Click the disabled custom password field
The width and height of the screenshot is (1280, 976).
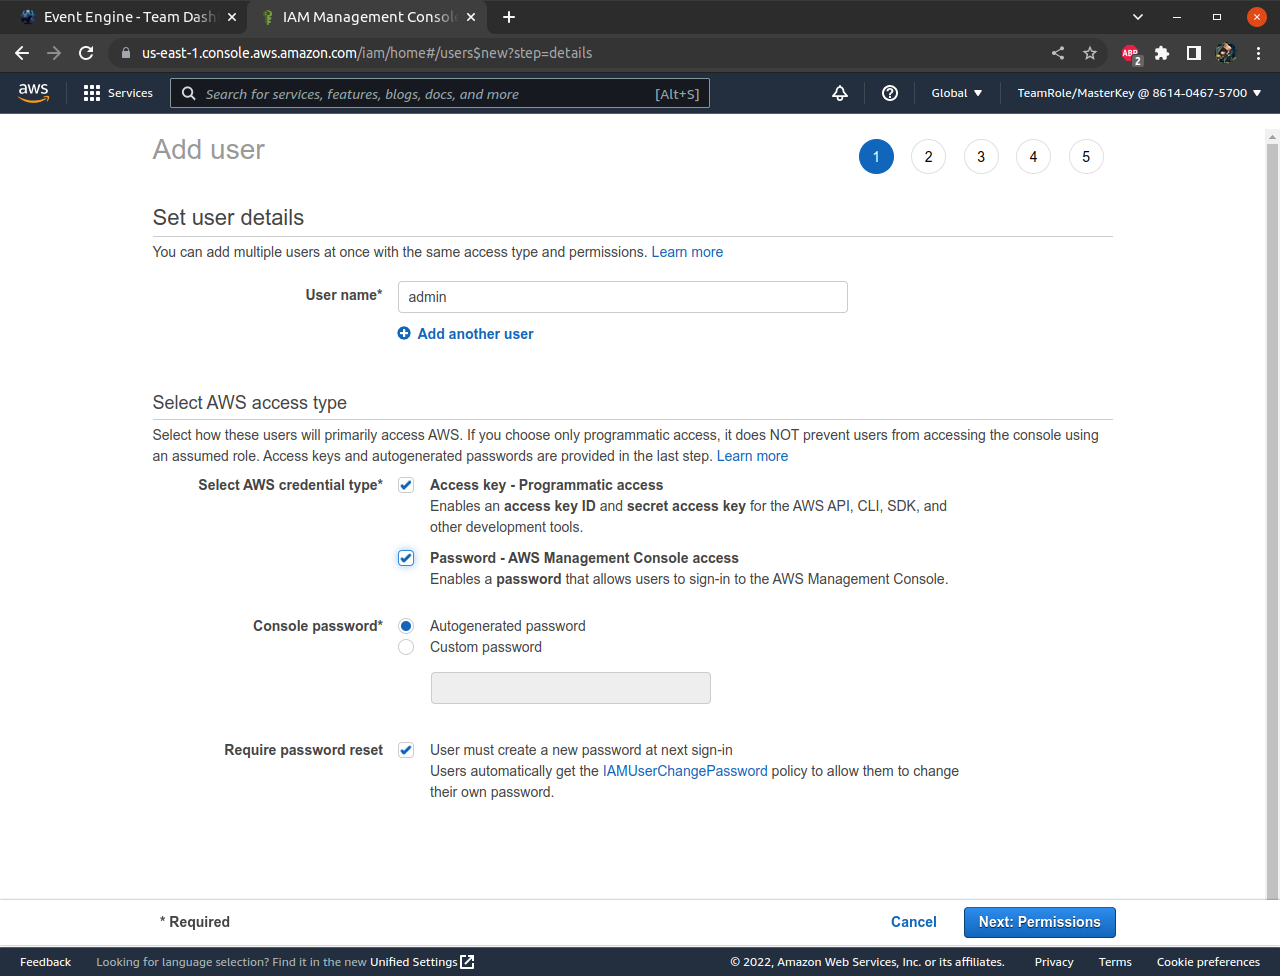571,688
